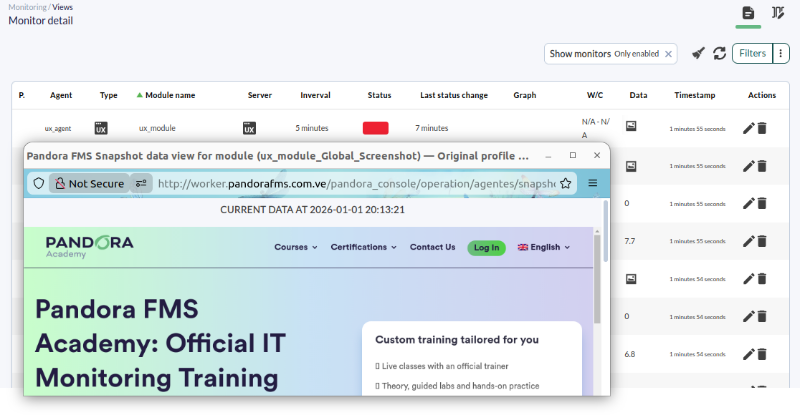The width and height of the screenshot is (800, 420).
Task: Click the ux_module module name
Action: coord(157,128)
